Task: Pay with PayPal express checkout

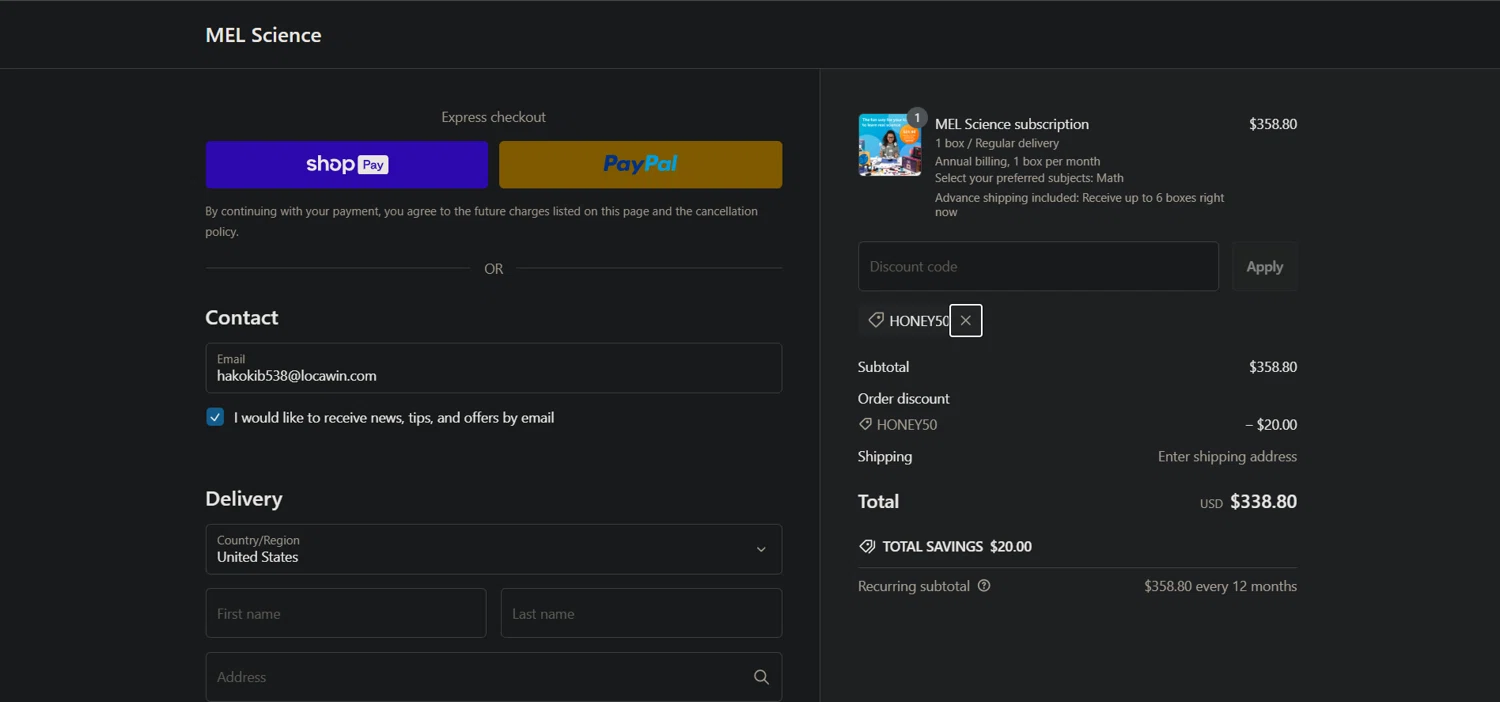Action: [640, 165]
